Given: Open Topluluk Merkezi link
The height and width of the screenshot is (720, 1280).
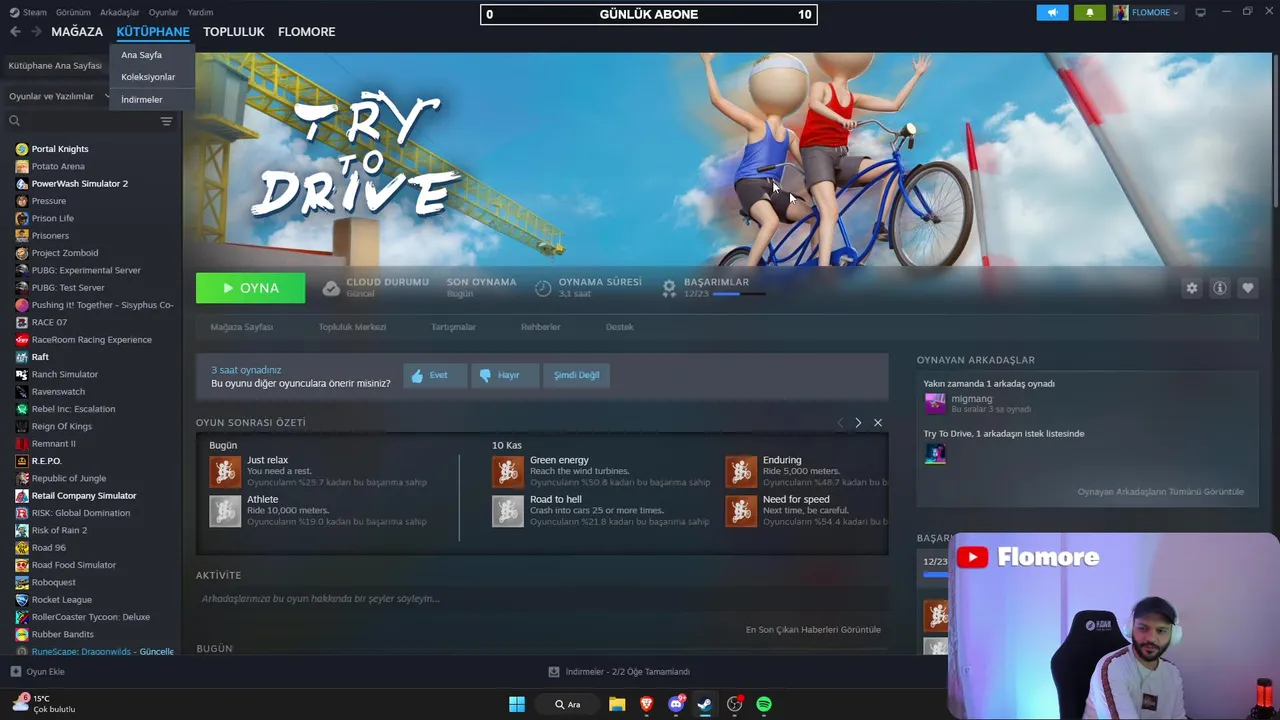Looking at the screenshot, I should click(352, 327).
